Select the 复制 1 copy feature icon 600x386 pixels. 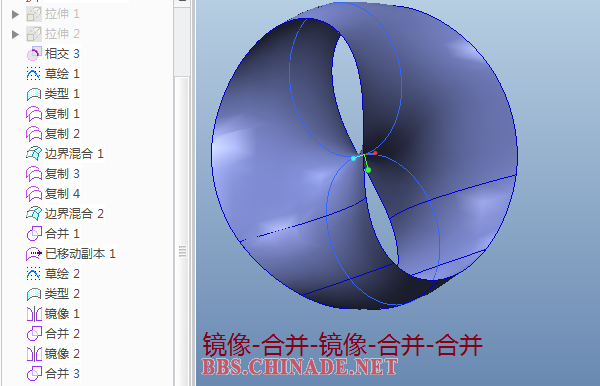[34, 114]
